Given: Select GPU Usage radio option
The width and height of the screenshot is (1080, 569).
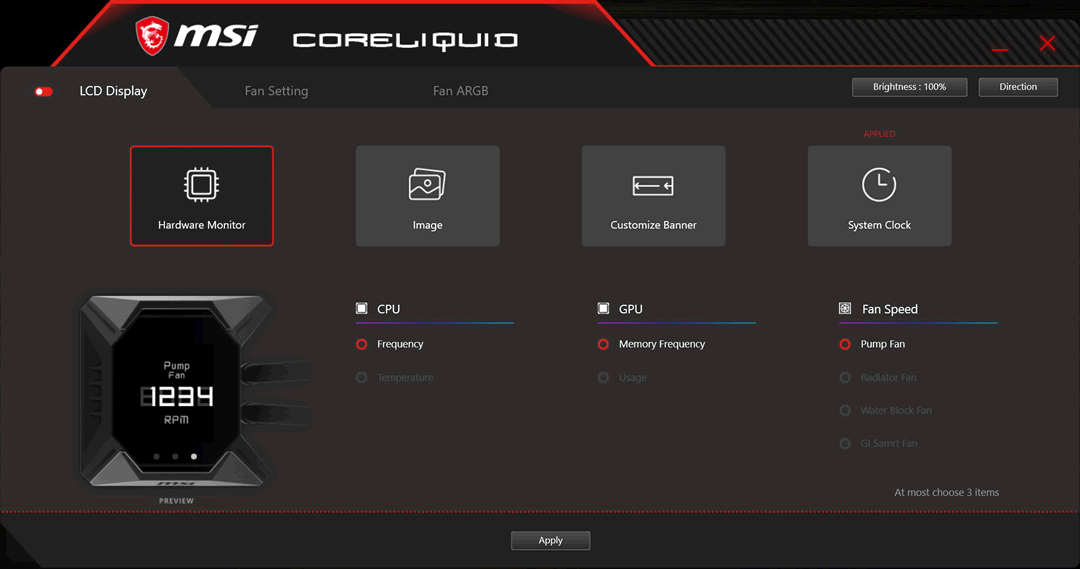Looking at the screenshot, I should pyautogui.click(x=603, y=377).
